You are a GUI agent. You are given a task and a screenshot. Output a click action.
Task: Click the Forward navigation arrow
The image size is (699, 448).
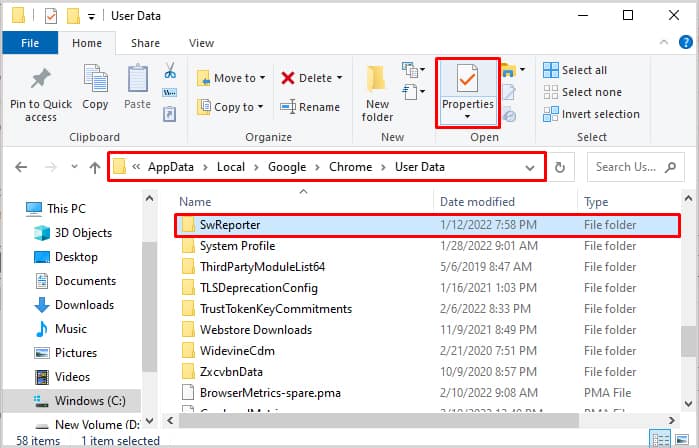[51, 167]
